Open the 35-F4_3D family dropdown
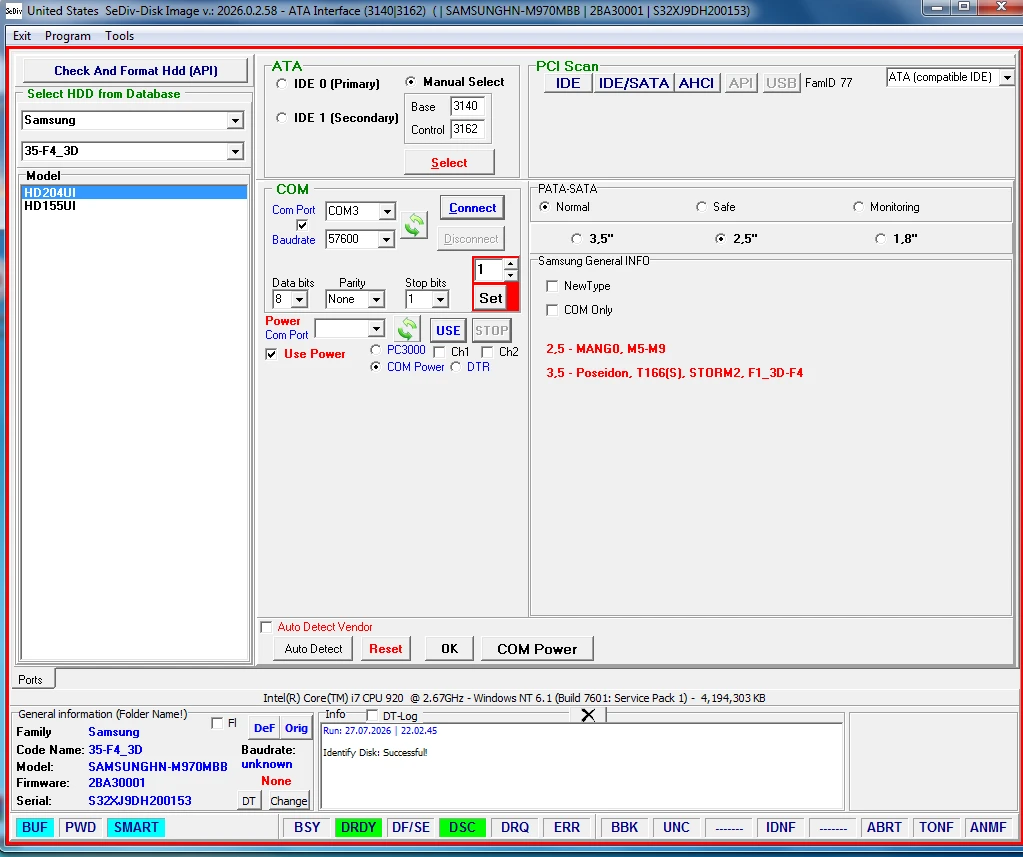 [235, 151]
